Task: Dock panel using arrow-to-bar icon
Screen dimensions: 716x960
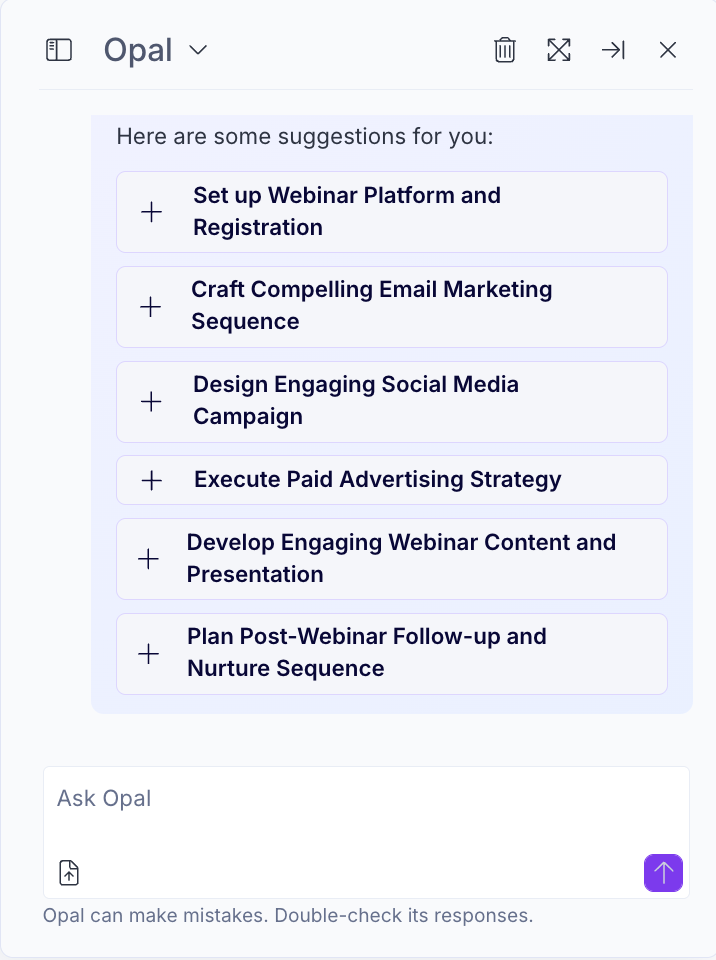Action: (x=613, y=50)
